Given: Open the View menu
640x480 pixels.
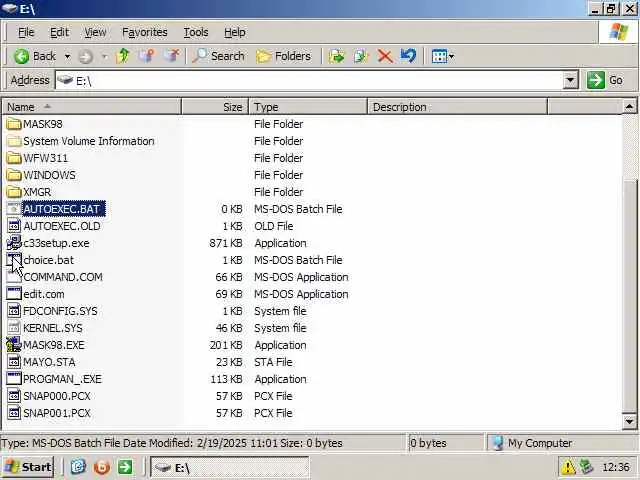Looking at the screenshot, I should pos(95,32).
